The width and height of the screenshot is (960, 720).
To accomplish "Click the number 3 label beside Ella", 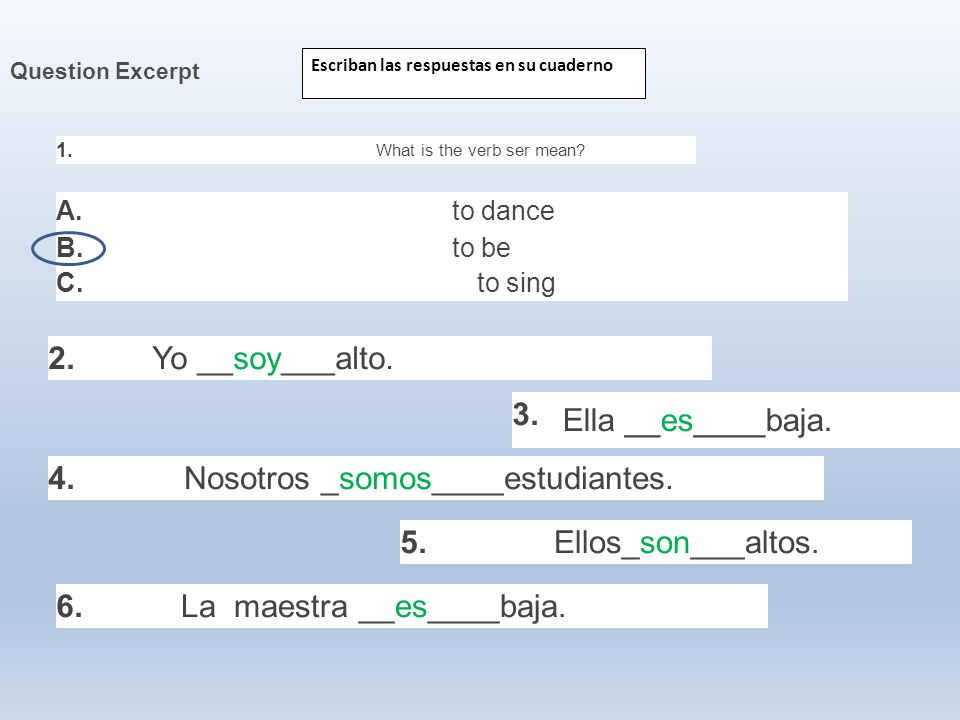I will (526, 415).
